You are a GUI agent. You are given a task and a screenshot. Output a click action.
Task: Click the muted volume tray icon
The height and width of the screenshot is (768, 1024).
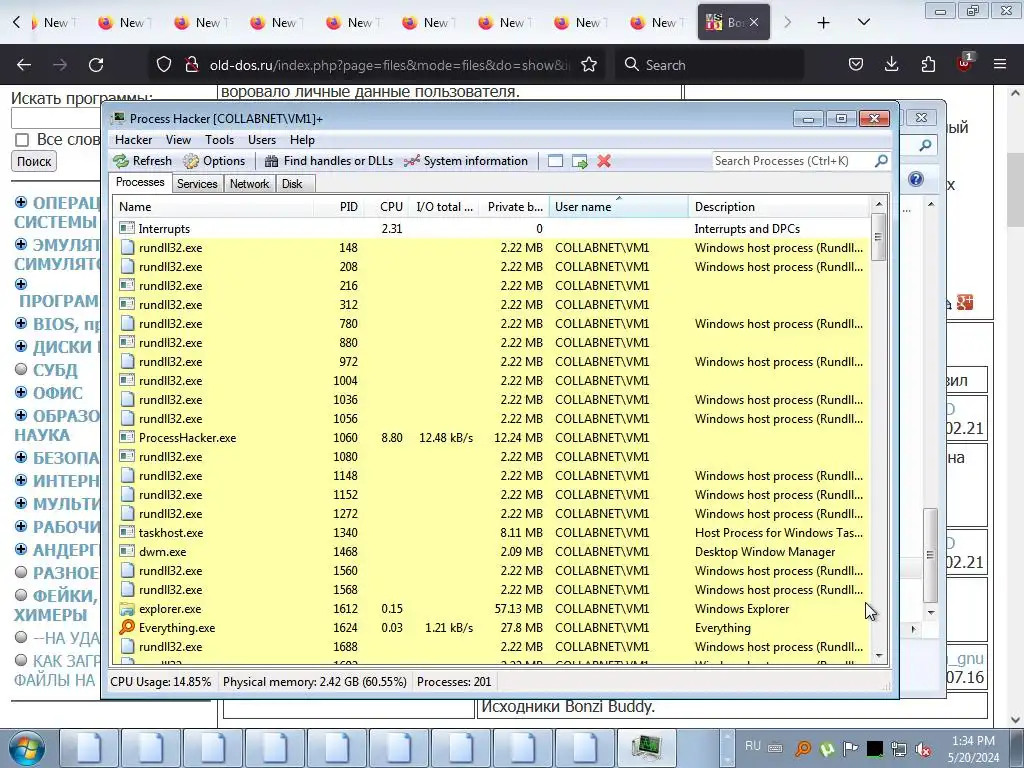(x=923, y=750)
